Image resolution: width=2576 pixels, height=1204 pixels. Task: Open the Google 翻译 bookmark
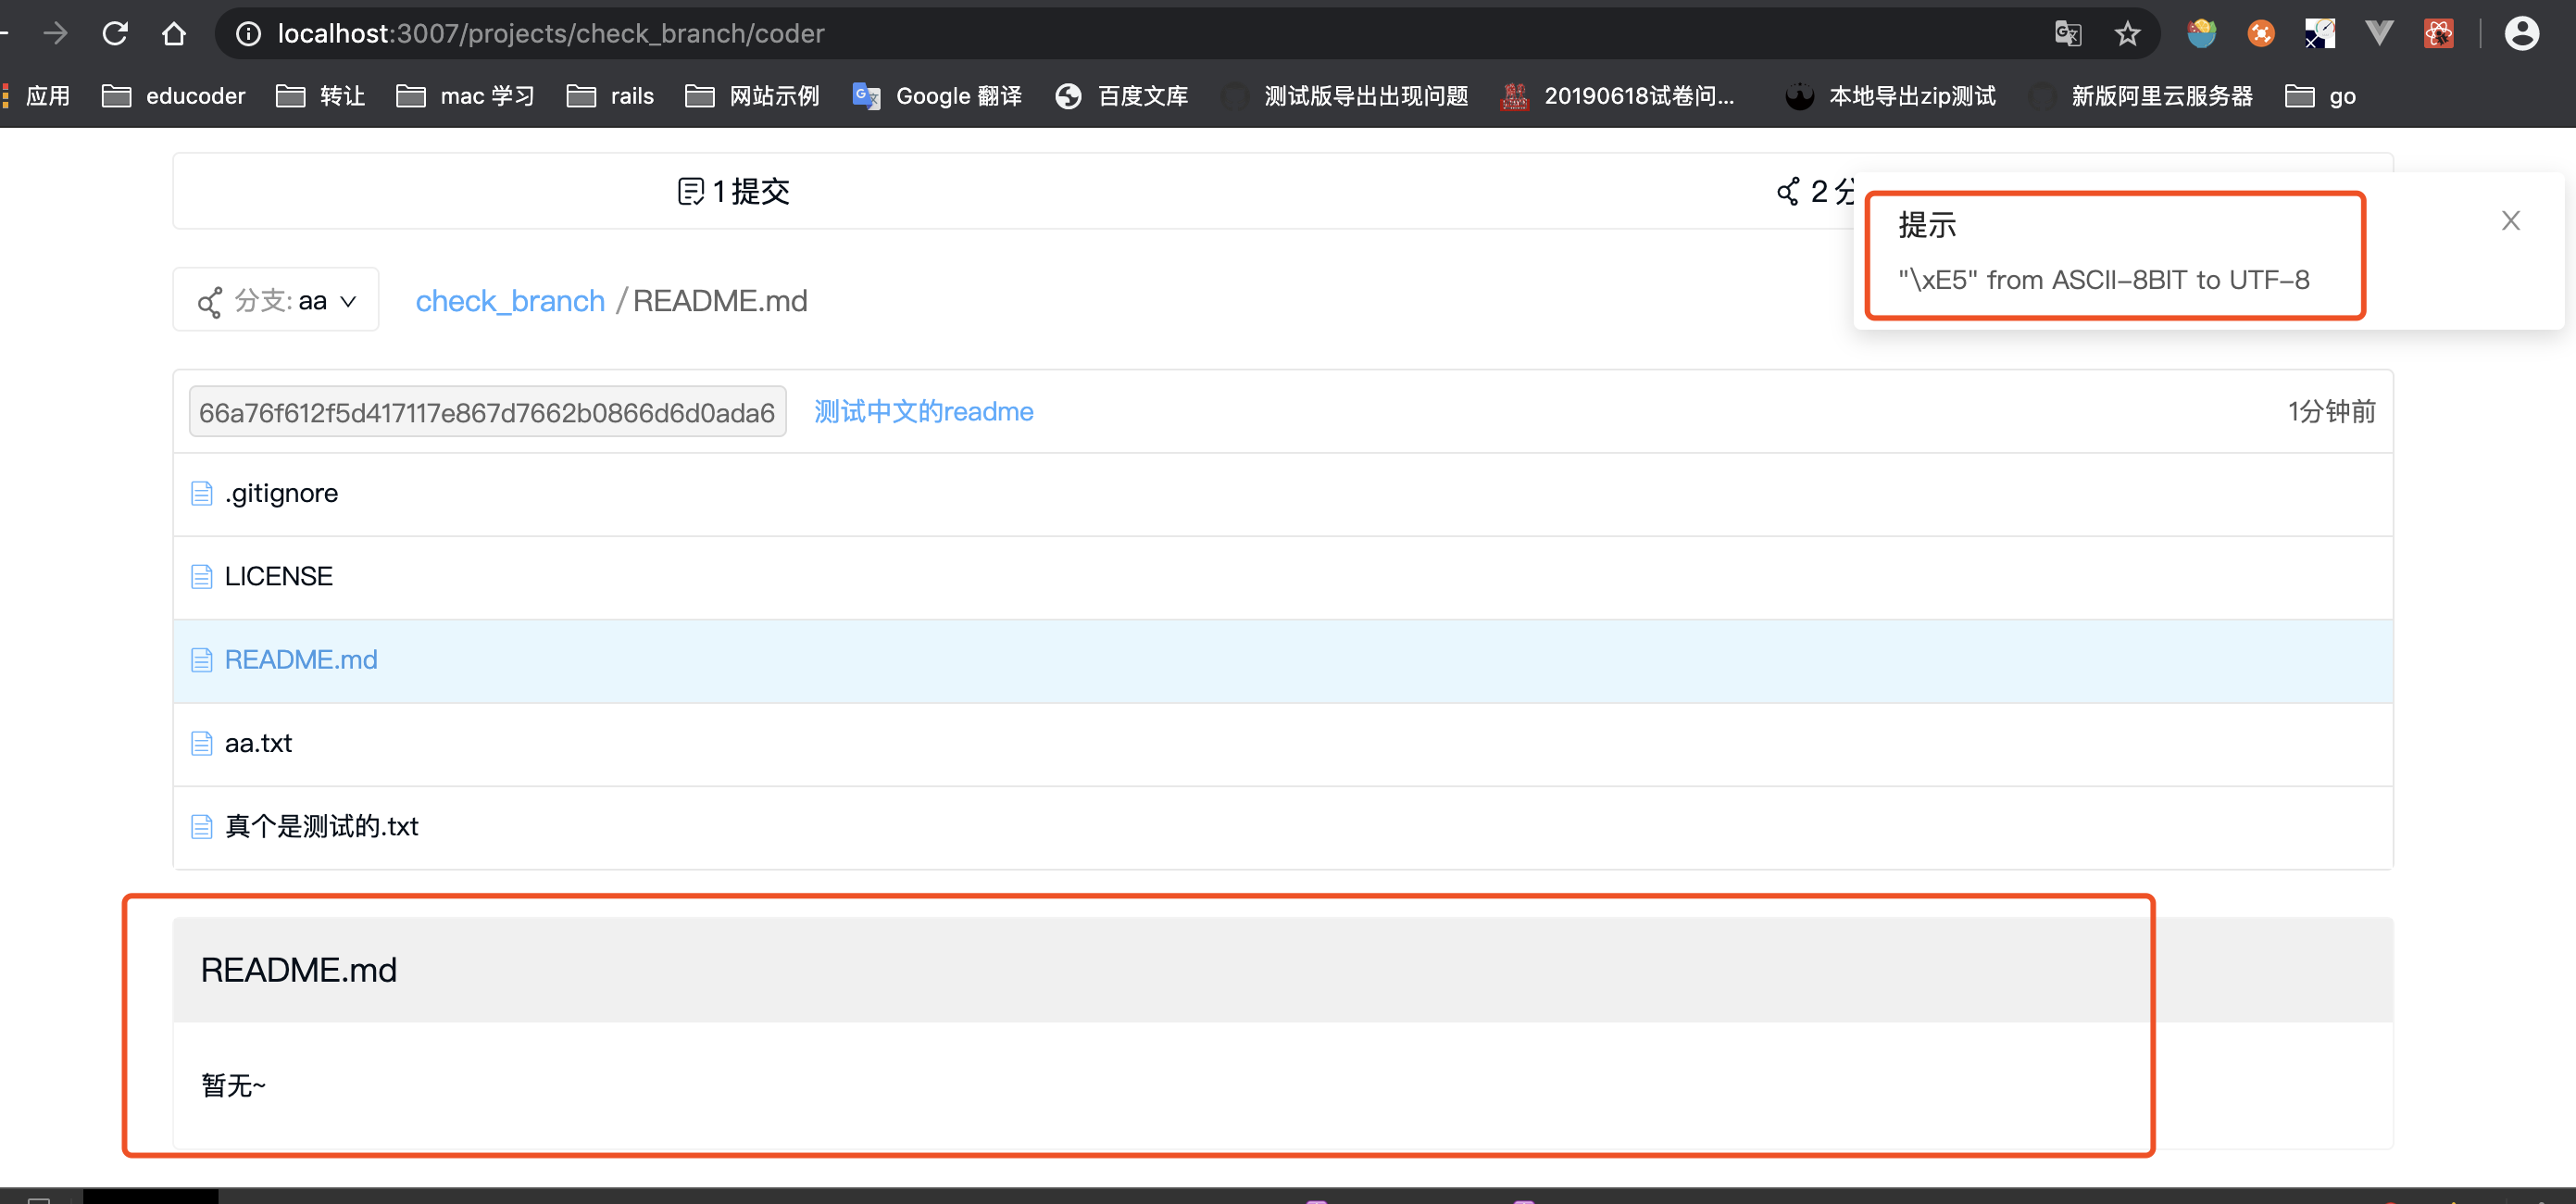click(937, 96)
